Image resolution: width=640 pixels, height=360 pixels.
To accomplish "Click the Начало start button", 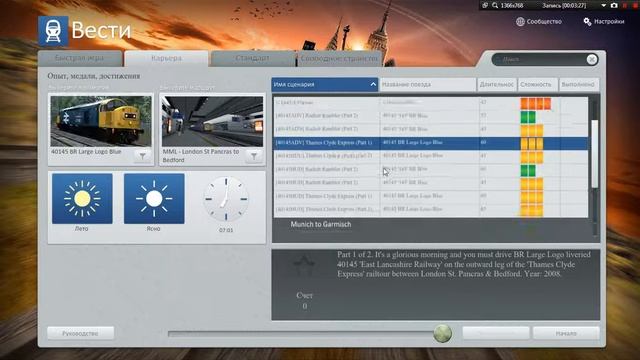I will (566, 333).
